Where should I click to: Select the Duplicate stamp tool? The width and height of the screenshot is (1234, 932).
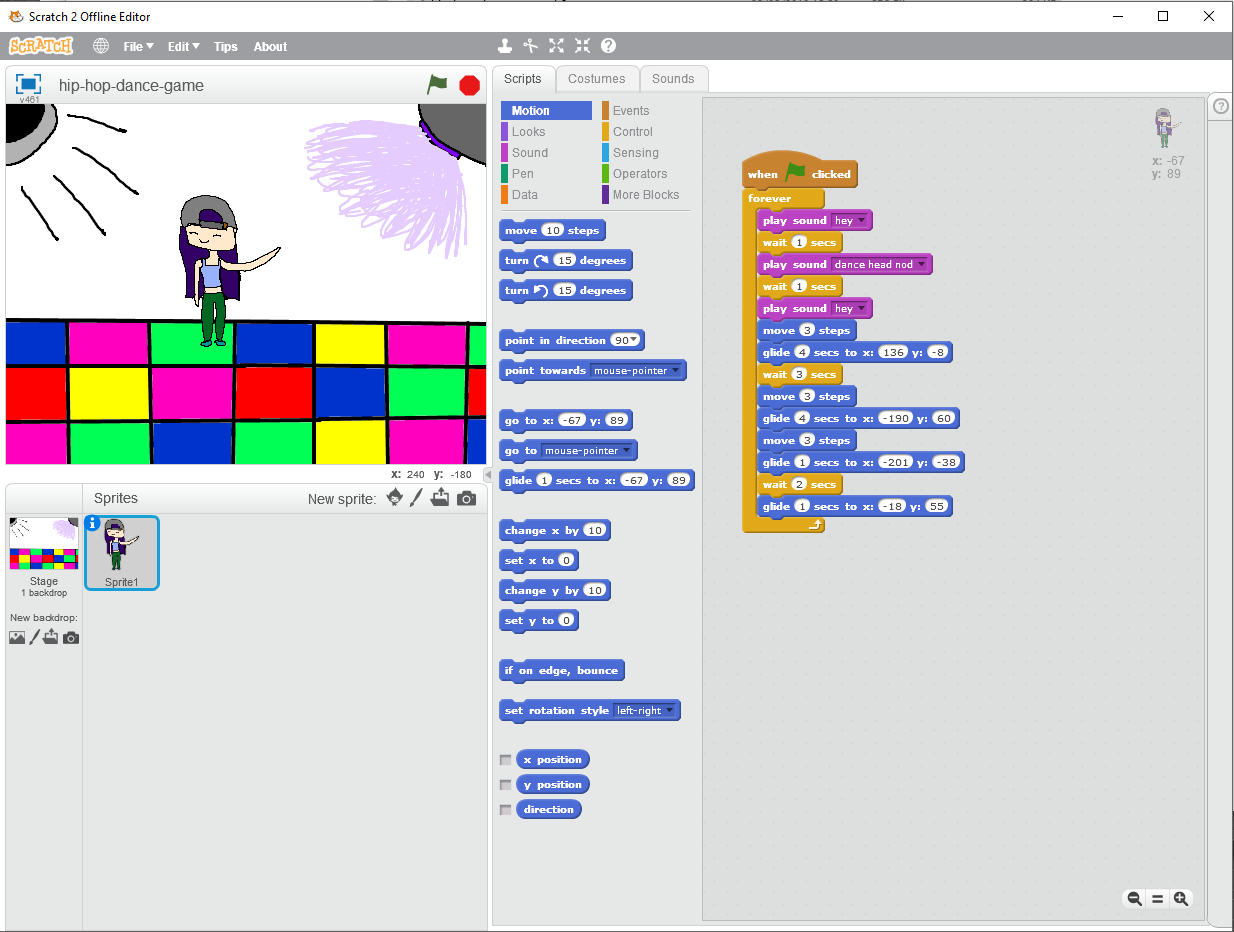point(505,46)
